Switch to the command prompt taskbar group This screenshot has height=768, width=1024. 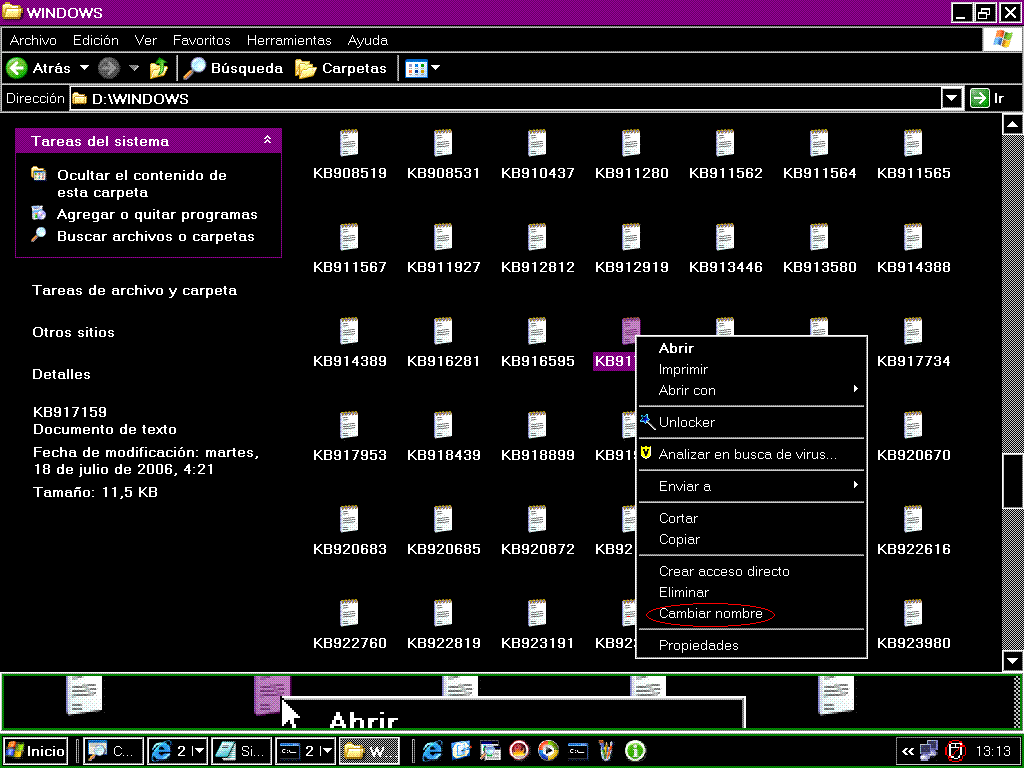[x=306, y=751]
